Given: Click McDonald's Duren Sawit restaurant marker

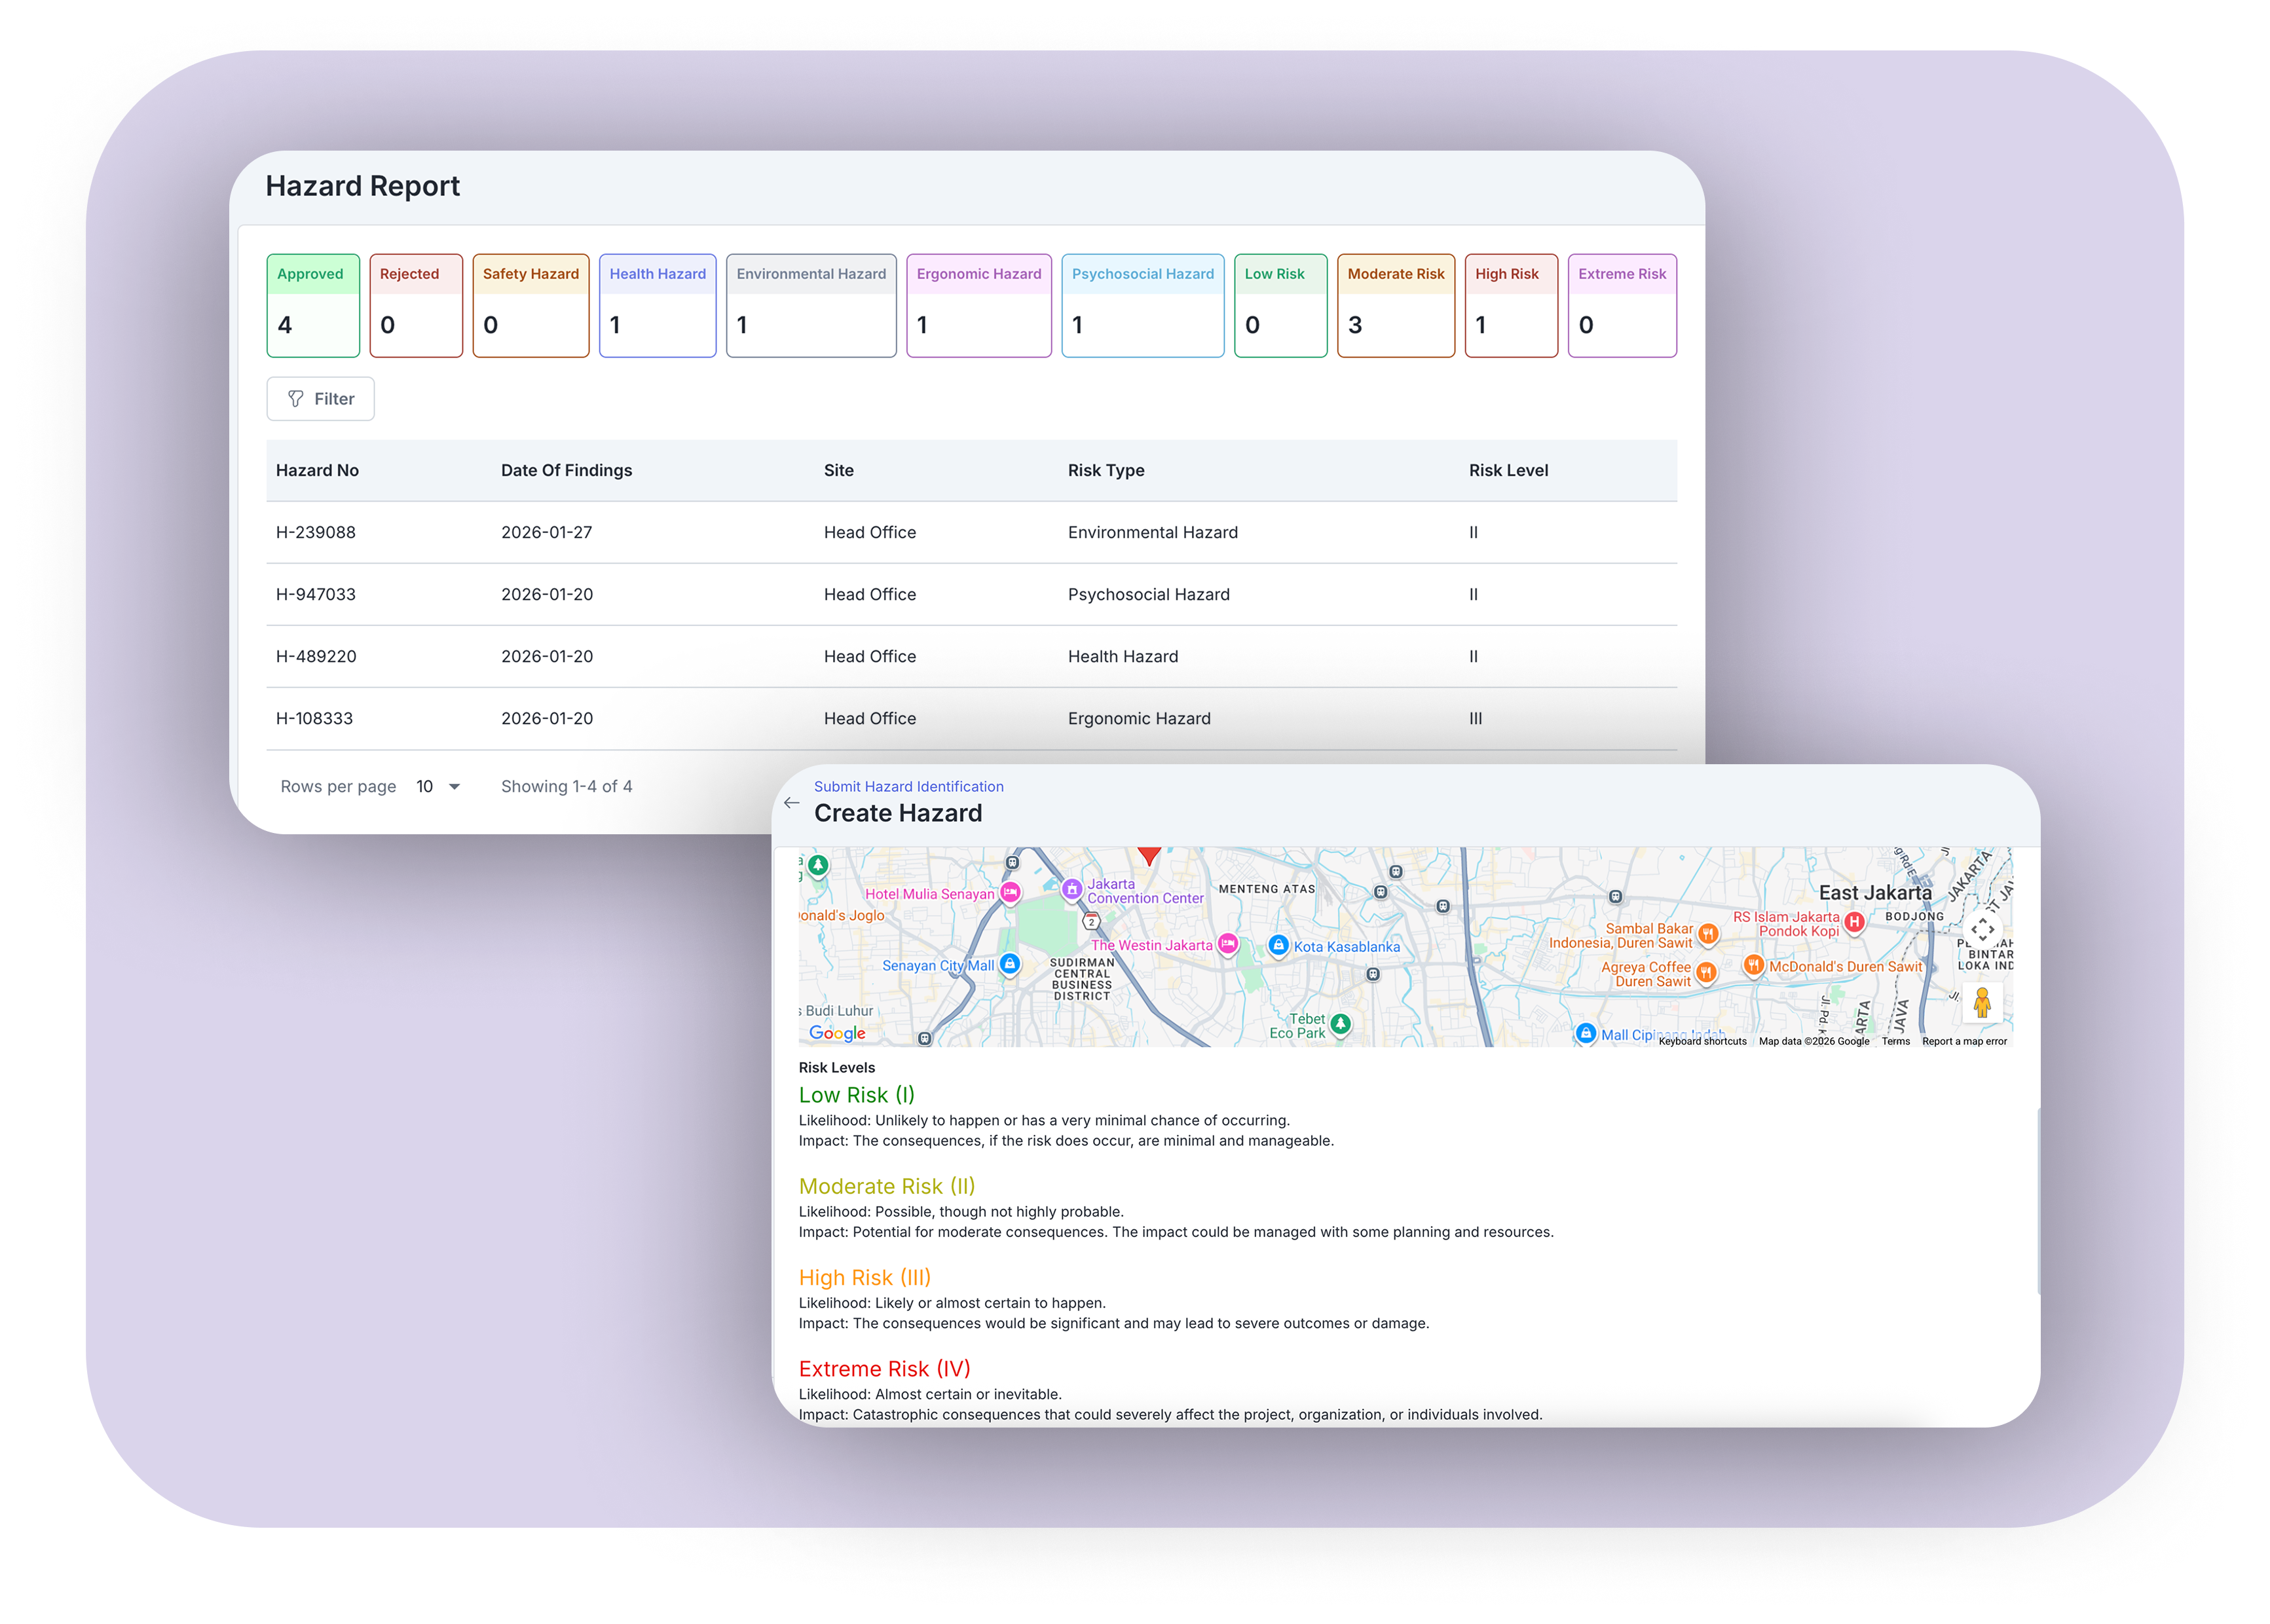Looking at the screenshot, I should tap(1753, 965).
